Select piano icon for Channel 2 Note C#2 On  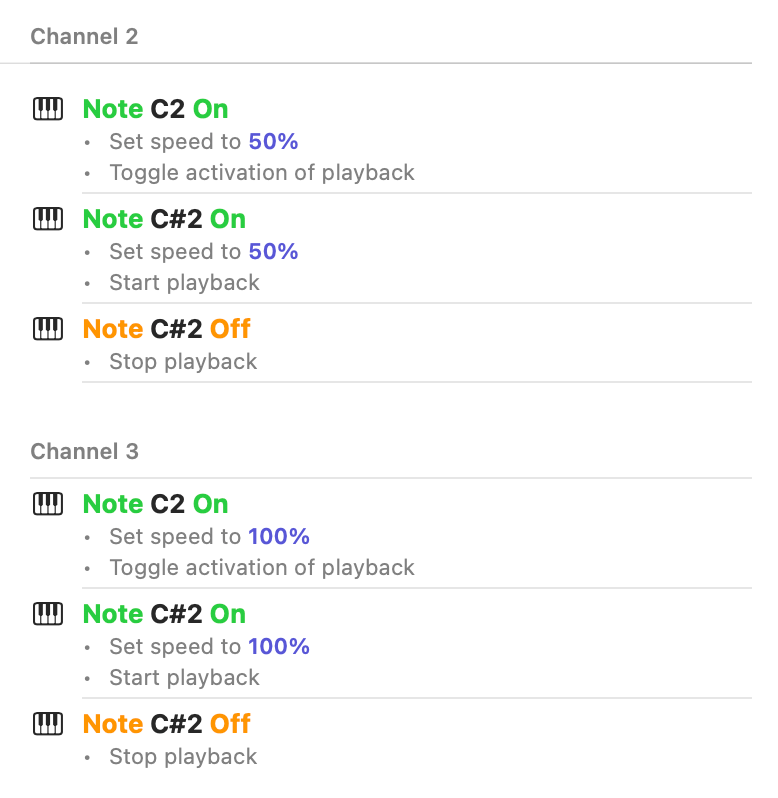[48, 219]
